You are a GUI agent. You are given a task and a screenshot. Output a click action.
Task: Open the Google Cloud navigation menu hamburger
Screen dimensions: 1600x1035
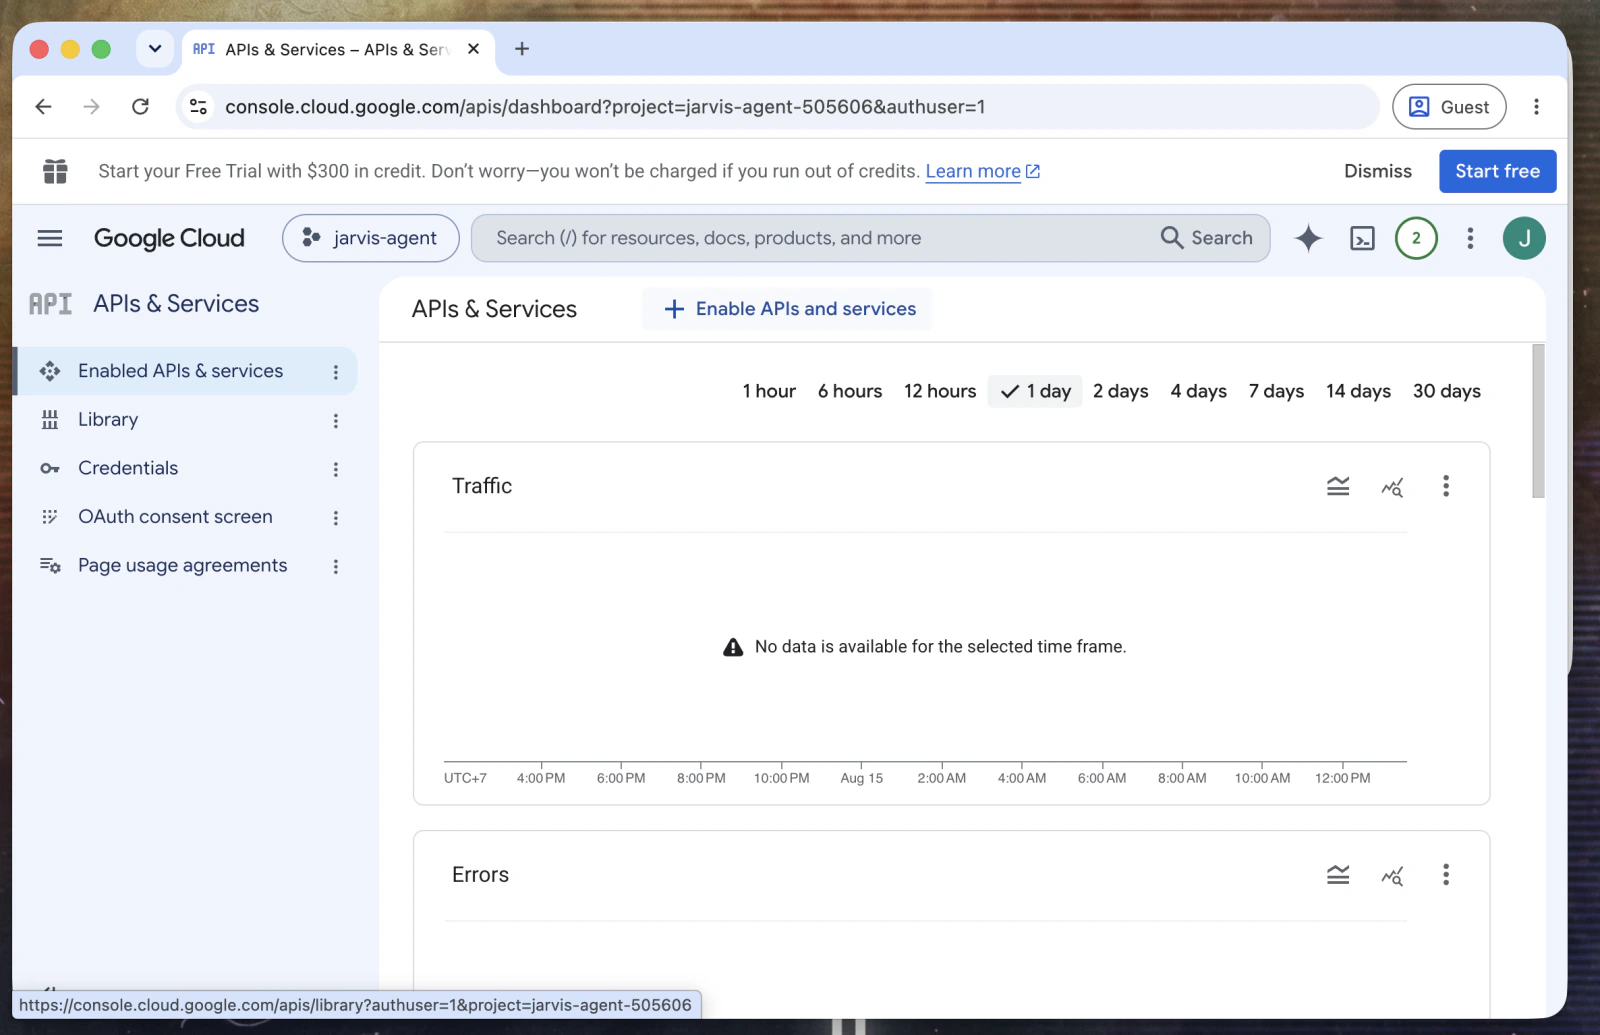[x=49, y=238]
